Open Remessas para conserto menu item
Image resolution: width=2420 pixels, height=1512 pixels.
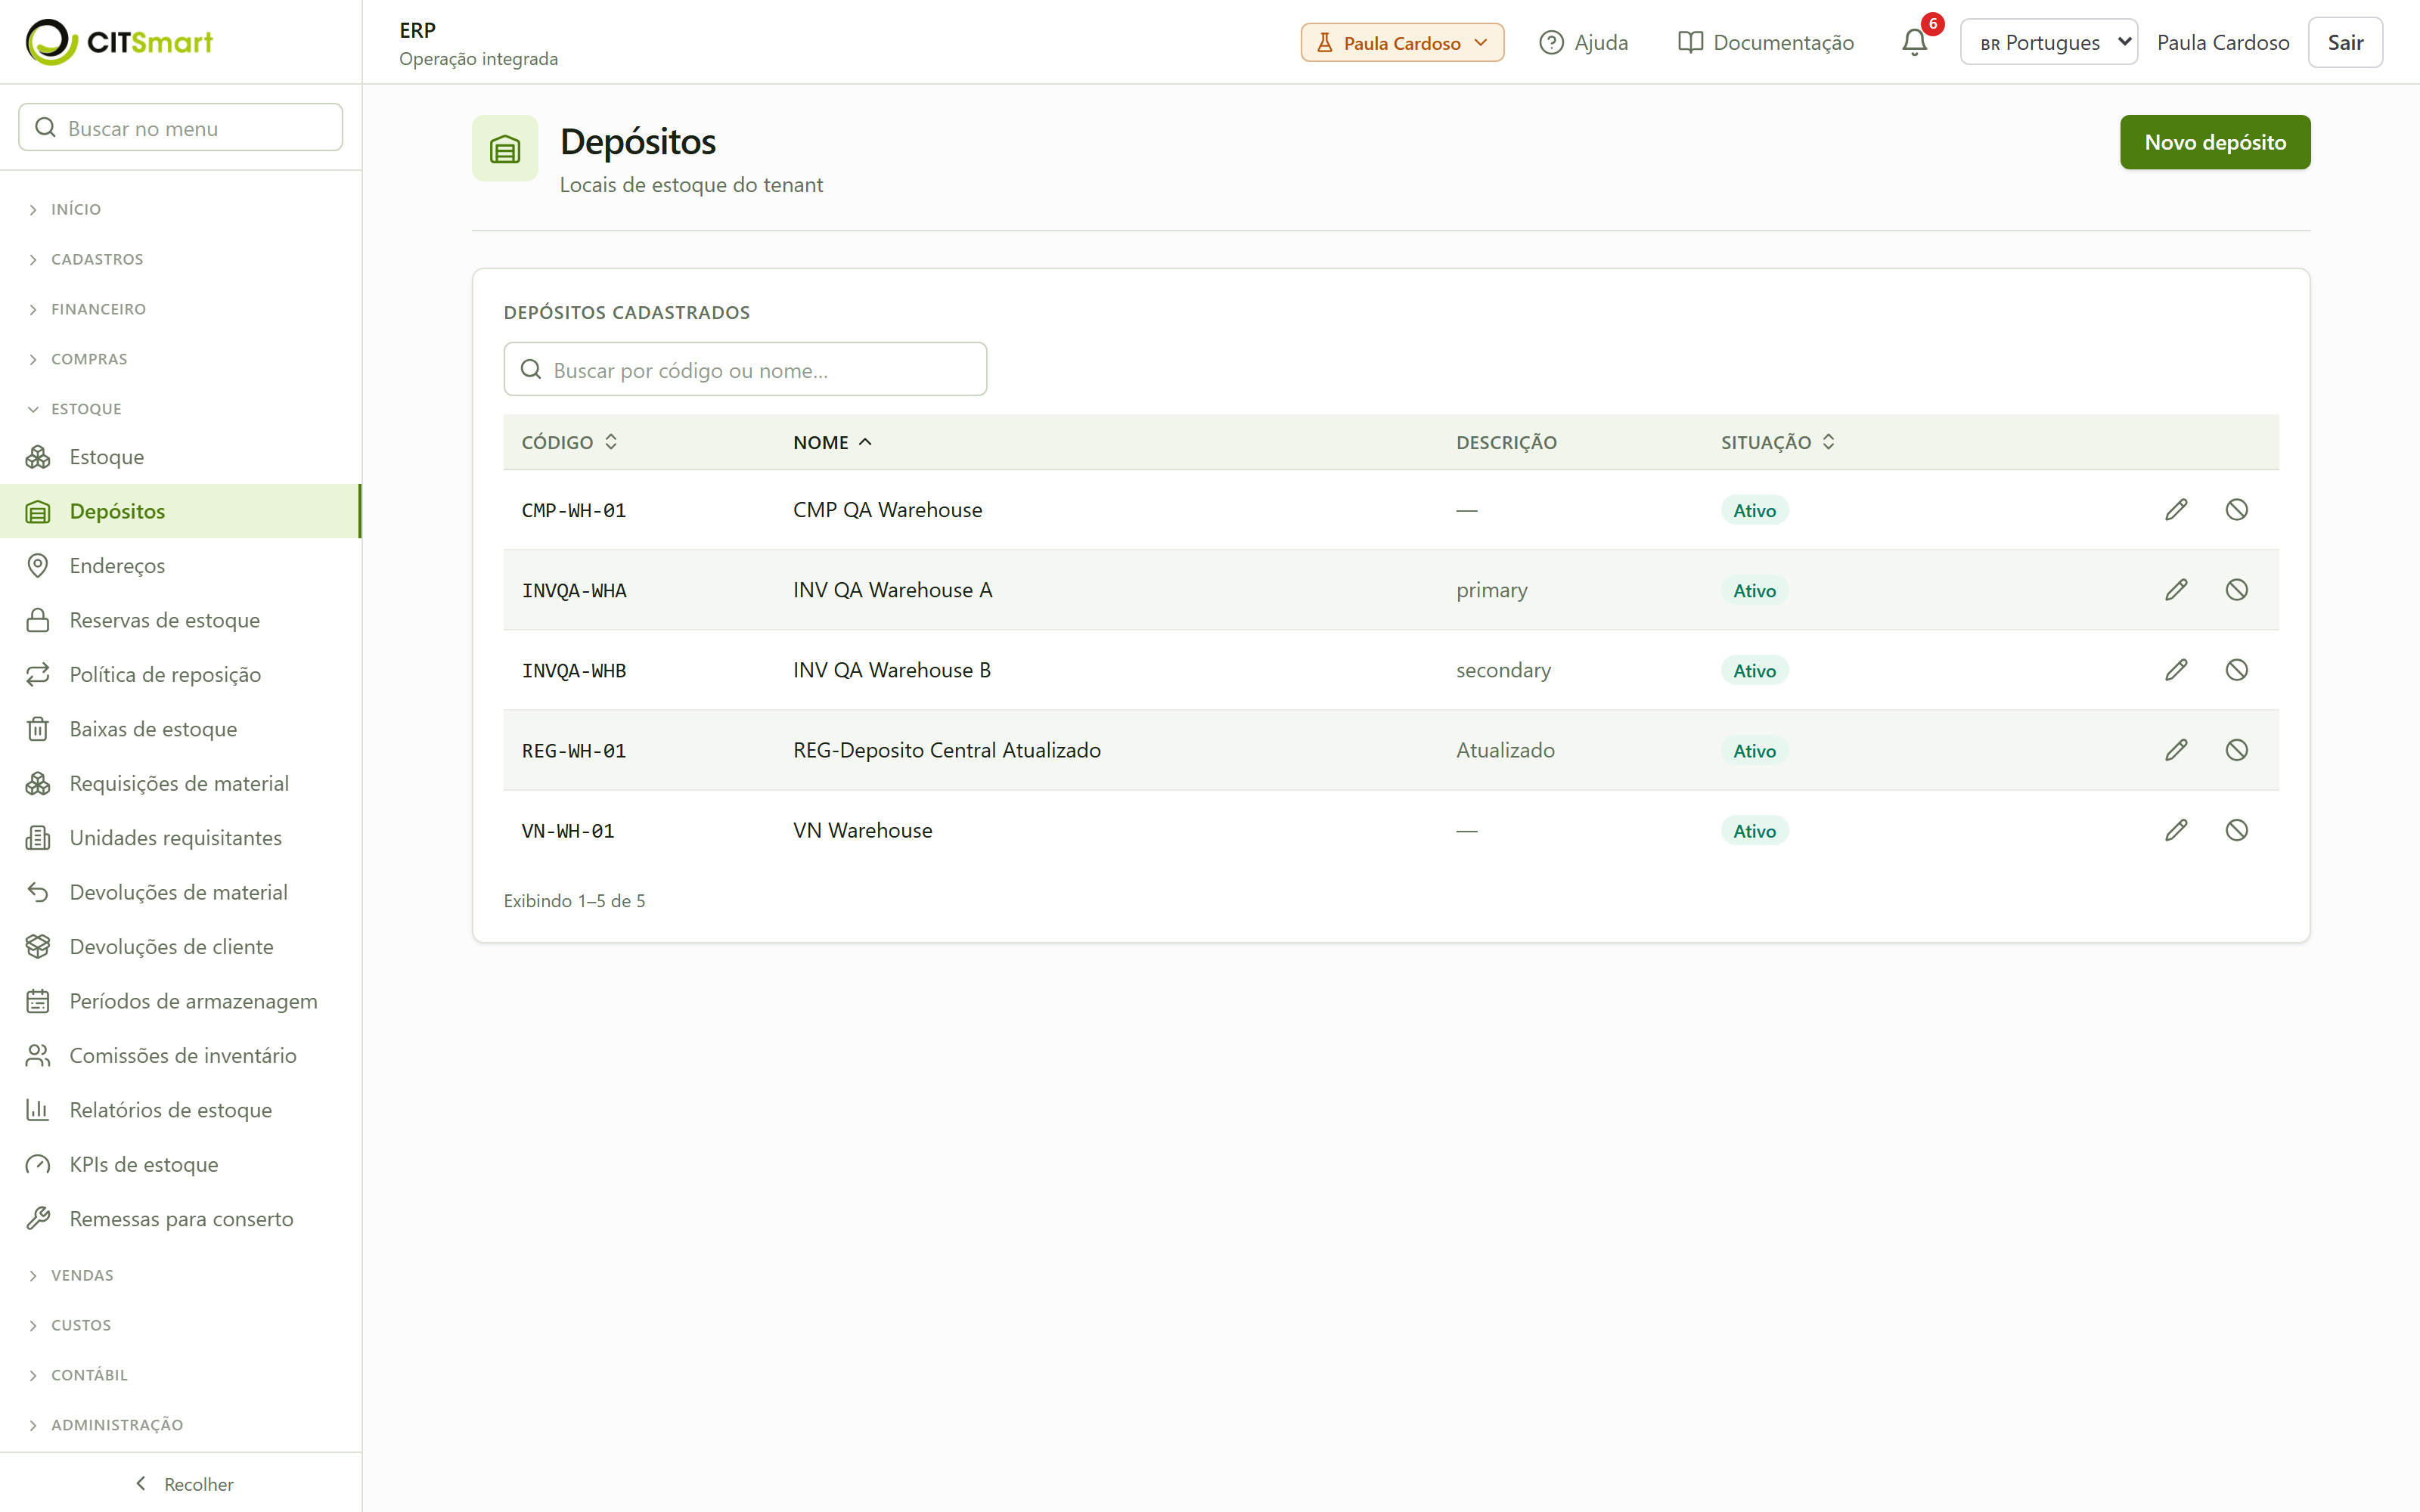(x=180, y=1219)
